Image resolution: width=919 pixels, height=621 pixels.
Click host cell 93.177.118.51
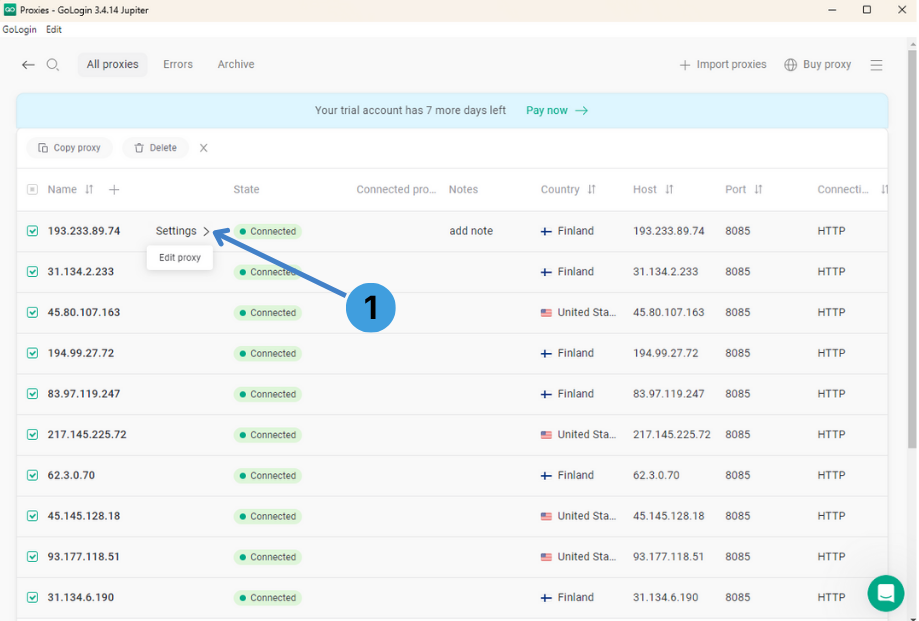tap(668, 557)
